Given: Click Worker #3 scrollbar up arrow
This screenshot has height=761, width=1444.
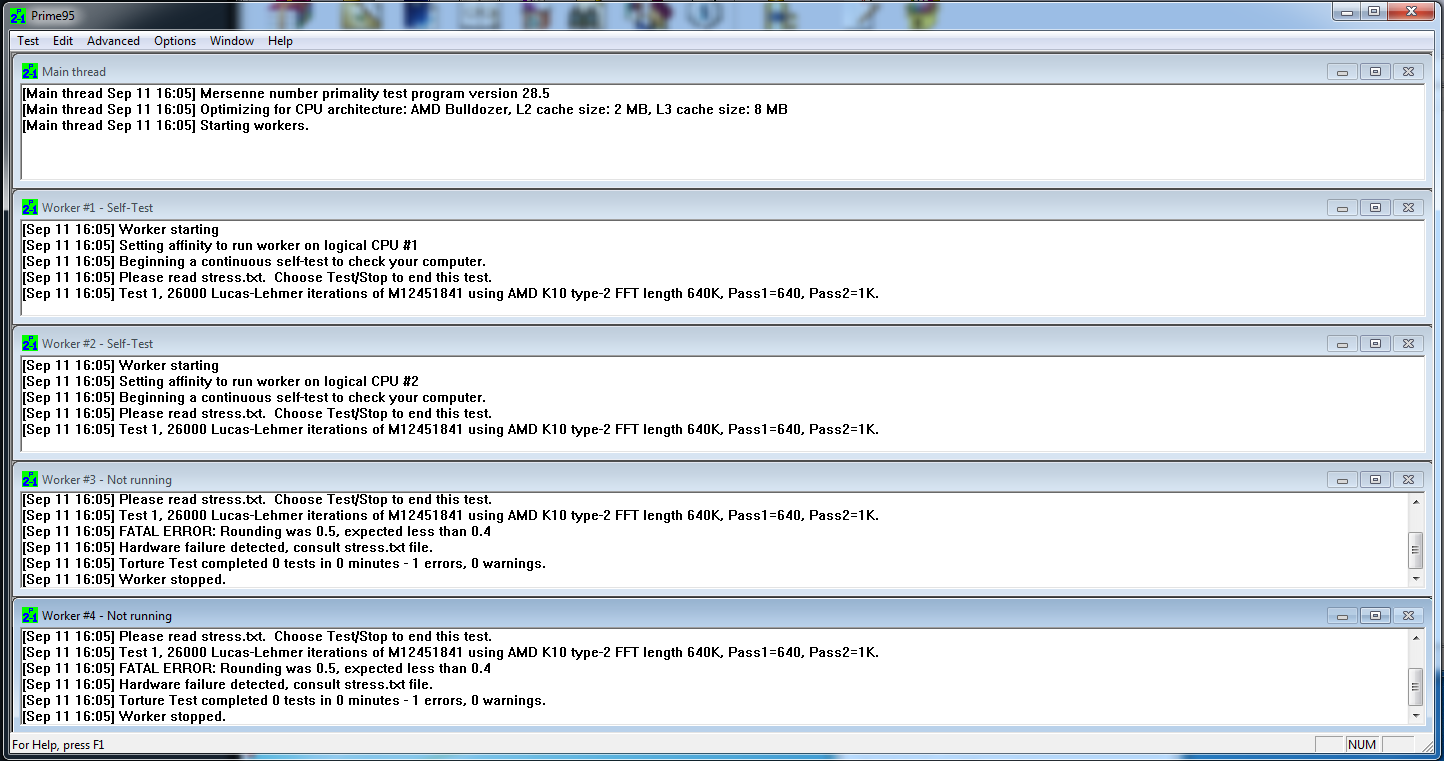Looking at the screenshot, I should tap(1415, 500).
